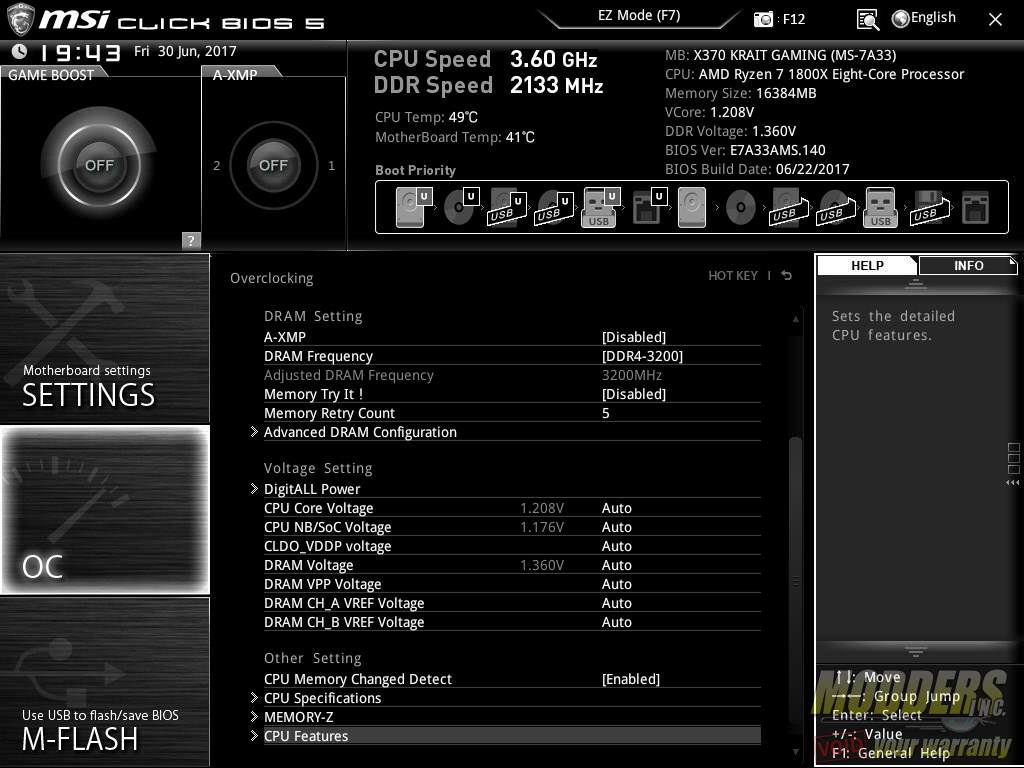Select the UEFI CD/DVD boot device icon
The width and height of the screenshot is (1024, 768).
click(x=461, y=207)
